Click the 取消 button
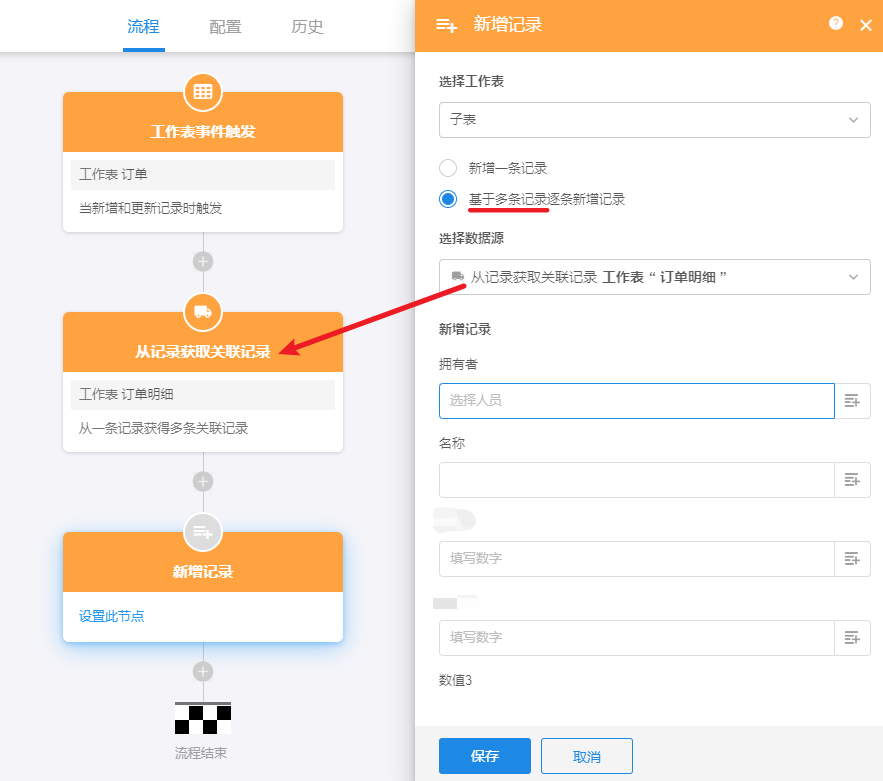The width and height of the screenshot is (883, 781). (587, 756)
